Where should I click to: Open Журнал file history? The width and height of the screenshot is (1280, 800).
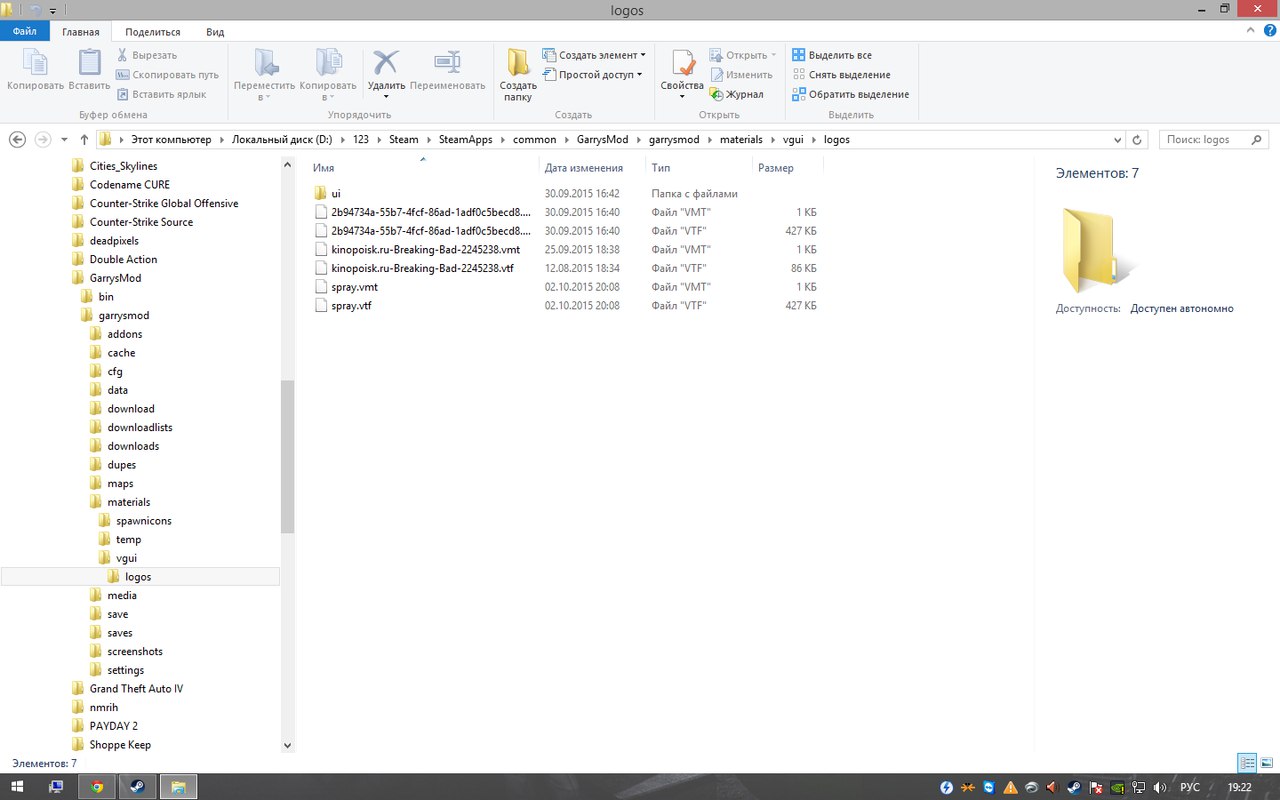(737, 94)
